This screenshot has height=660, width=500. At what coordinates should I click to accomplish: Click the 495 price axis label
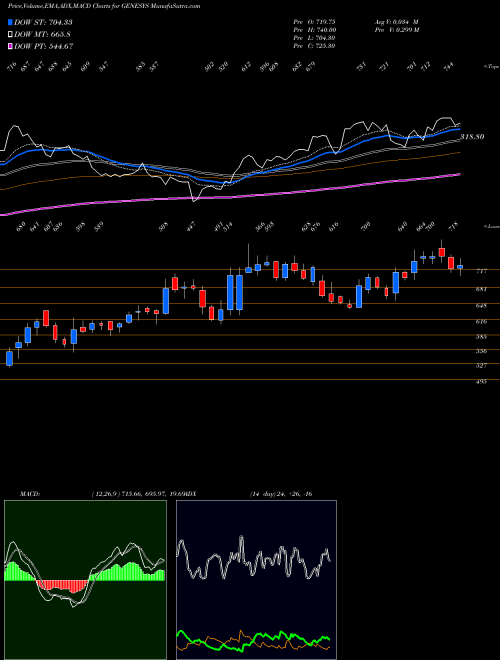click(x=481, y=382)
